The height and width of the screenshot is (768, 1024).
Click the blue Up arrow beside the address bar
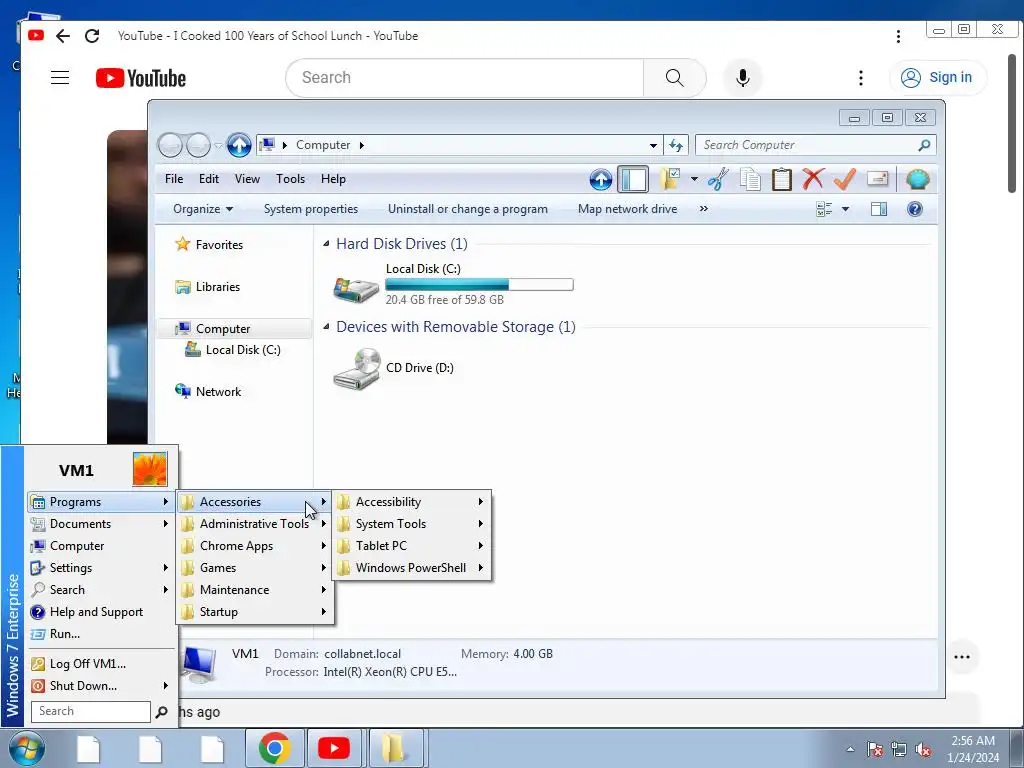pos(239,145)
